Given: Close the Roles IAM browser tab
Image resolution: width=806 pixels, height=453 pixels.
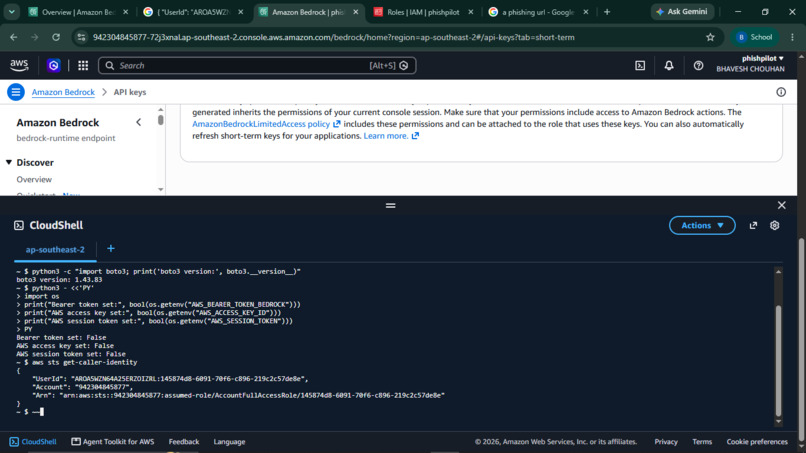Looking at the screenshot, I should [470, 12].
